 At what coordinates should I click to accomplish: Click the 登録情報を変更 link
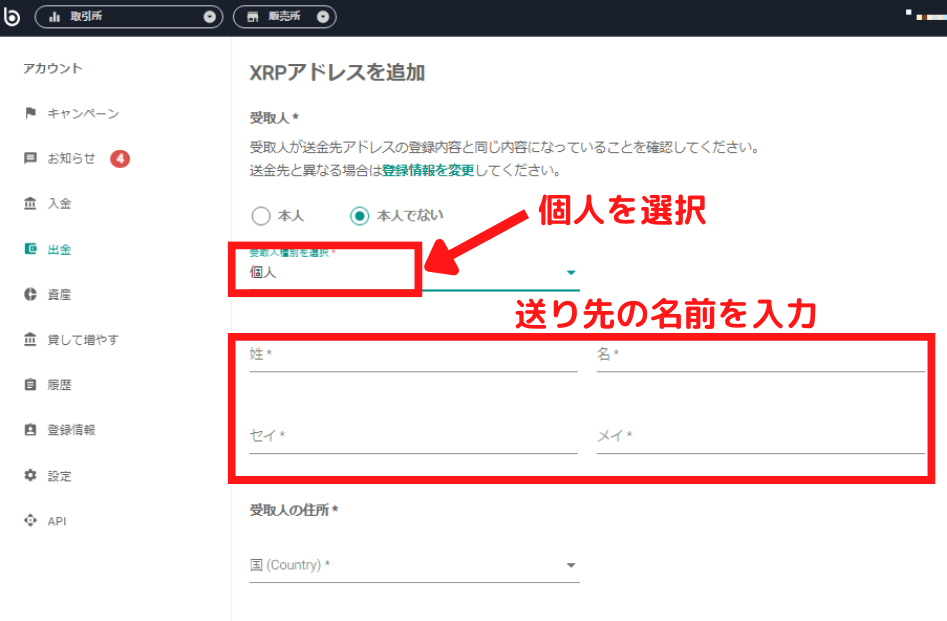[428, 170]
